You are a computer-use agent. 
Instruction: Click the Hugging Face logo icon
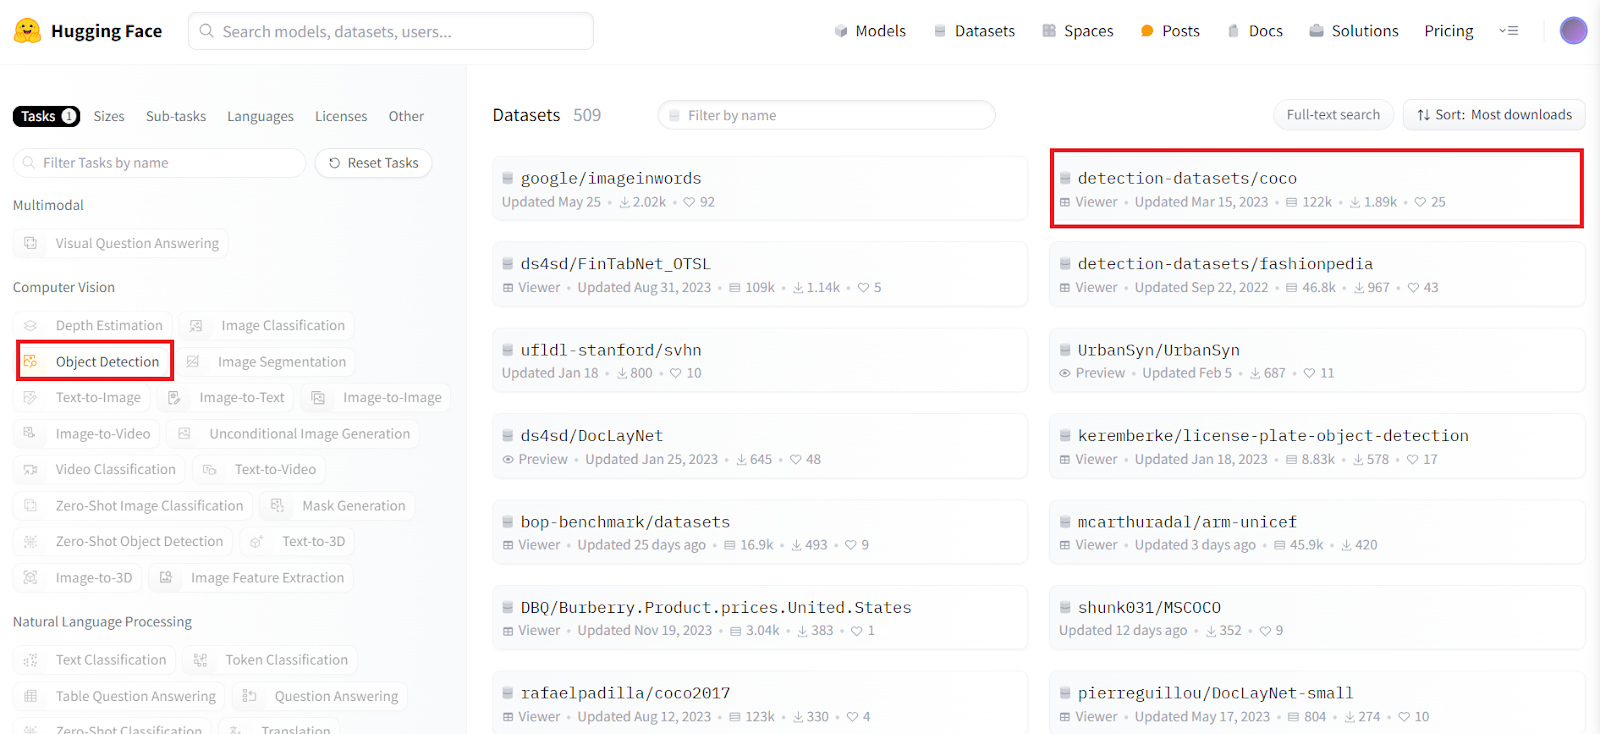[28, 31]
